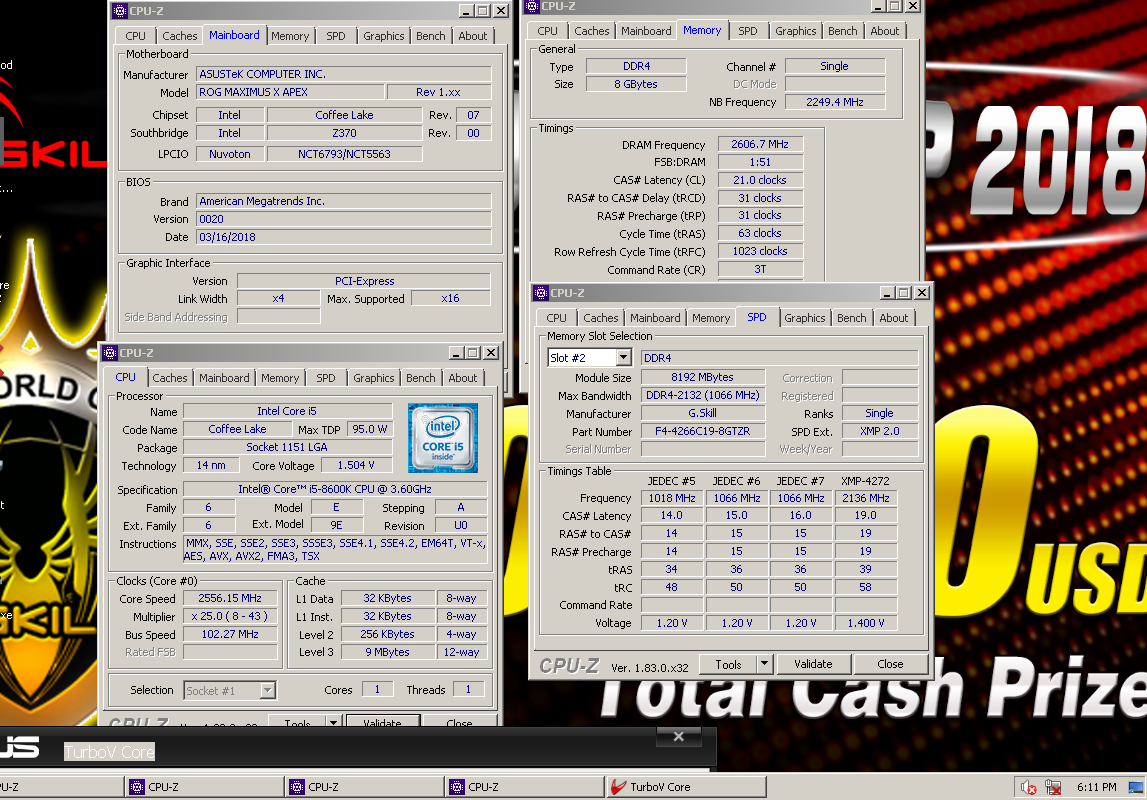Click the F4-4266C19-8GTZR part number field
The width and height of the screenshot is (1147, 800).
click(x=702, y=431)
